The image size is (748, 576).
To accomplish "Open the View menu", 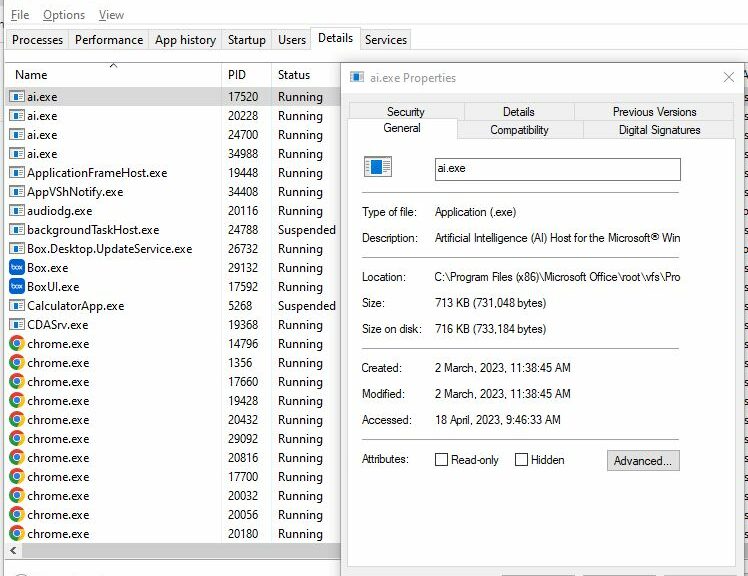I will (x=112, y=15).
